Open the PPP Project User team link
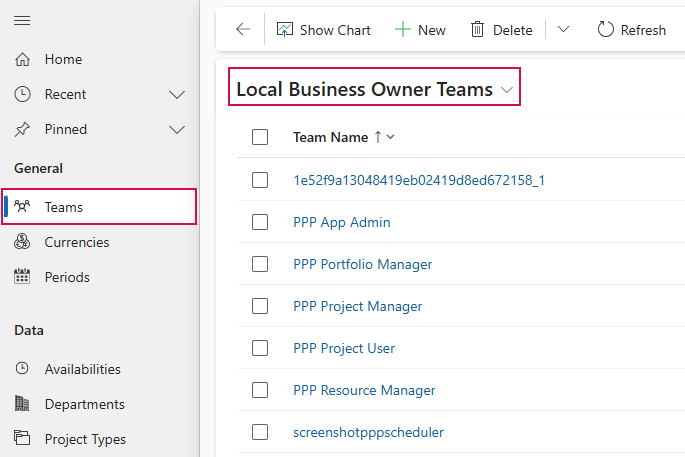Viewport: 685px width, 457px height. pyautogui.click(x=344, y=348)
